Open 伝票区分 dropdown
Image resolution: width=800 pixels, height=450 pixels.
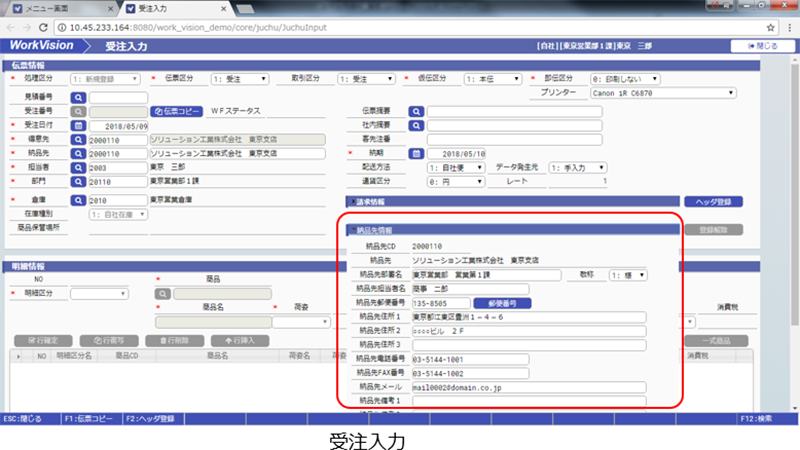pos(240,79)
